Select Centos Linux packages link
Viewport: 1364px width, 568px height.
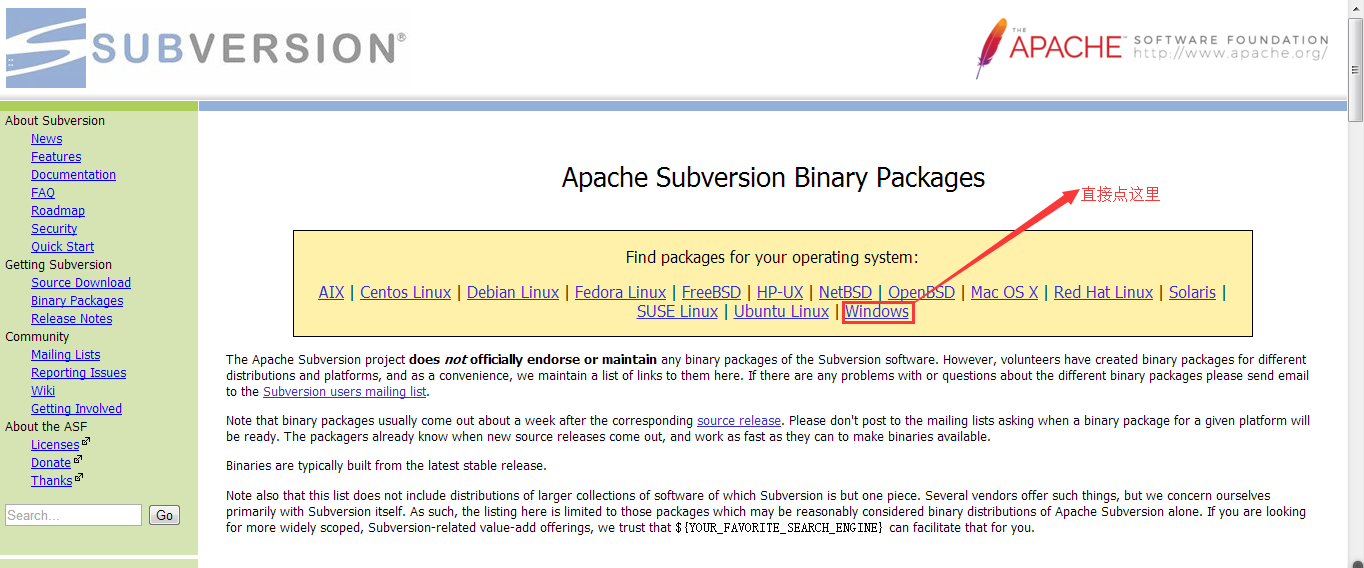click(x=405, y=292)
